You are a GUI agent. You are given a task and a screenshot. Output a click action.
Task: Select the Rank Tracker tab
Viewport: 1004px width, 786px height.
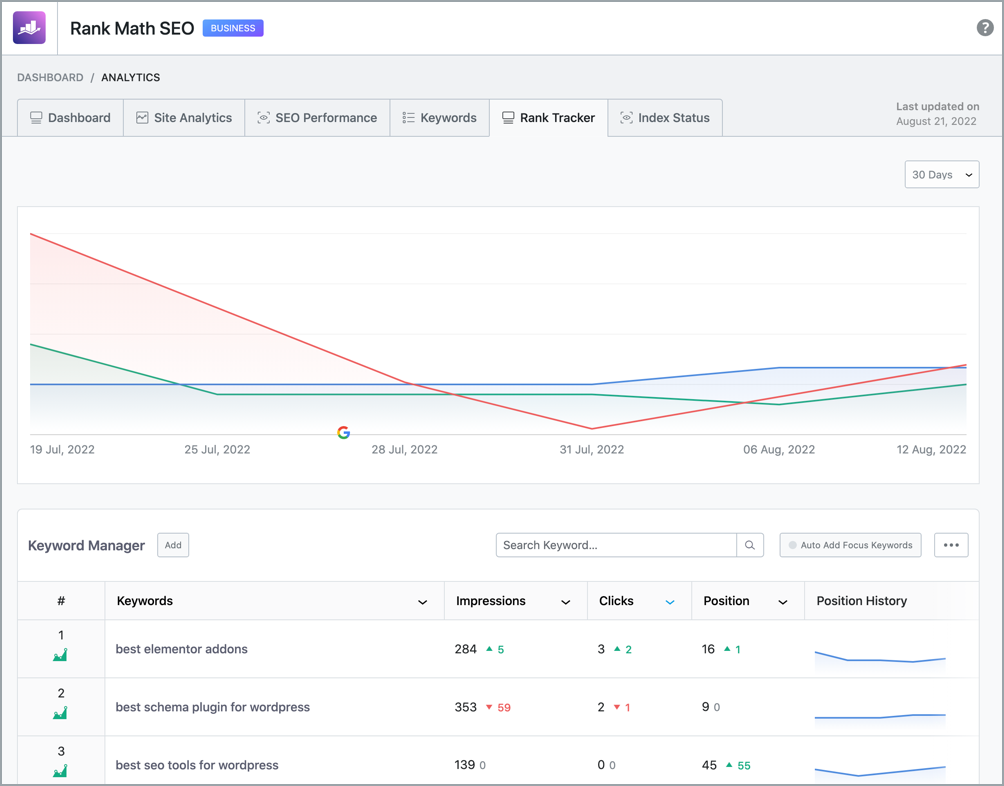(549, 118)
